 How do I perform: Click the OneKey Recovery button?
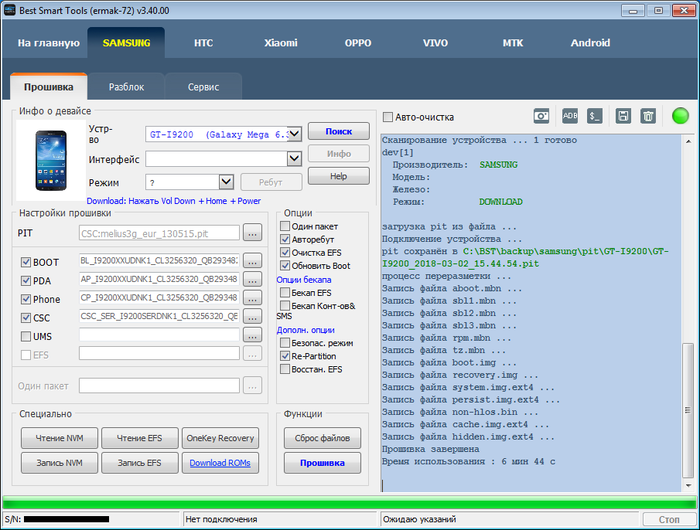click(x=220, y=438)
